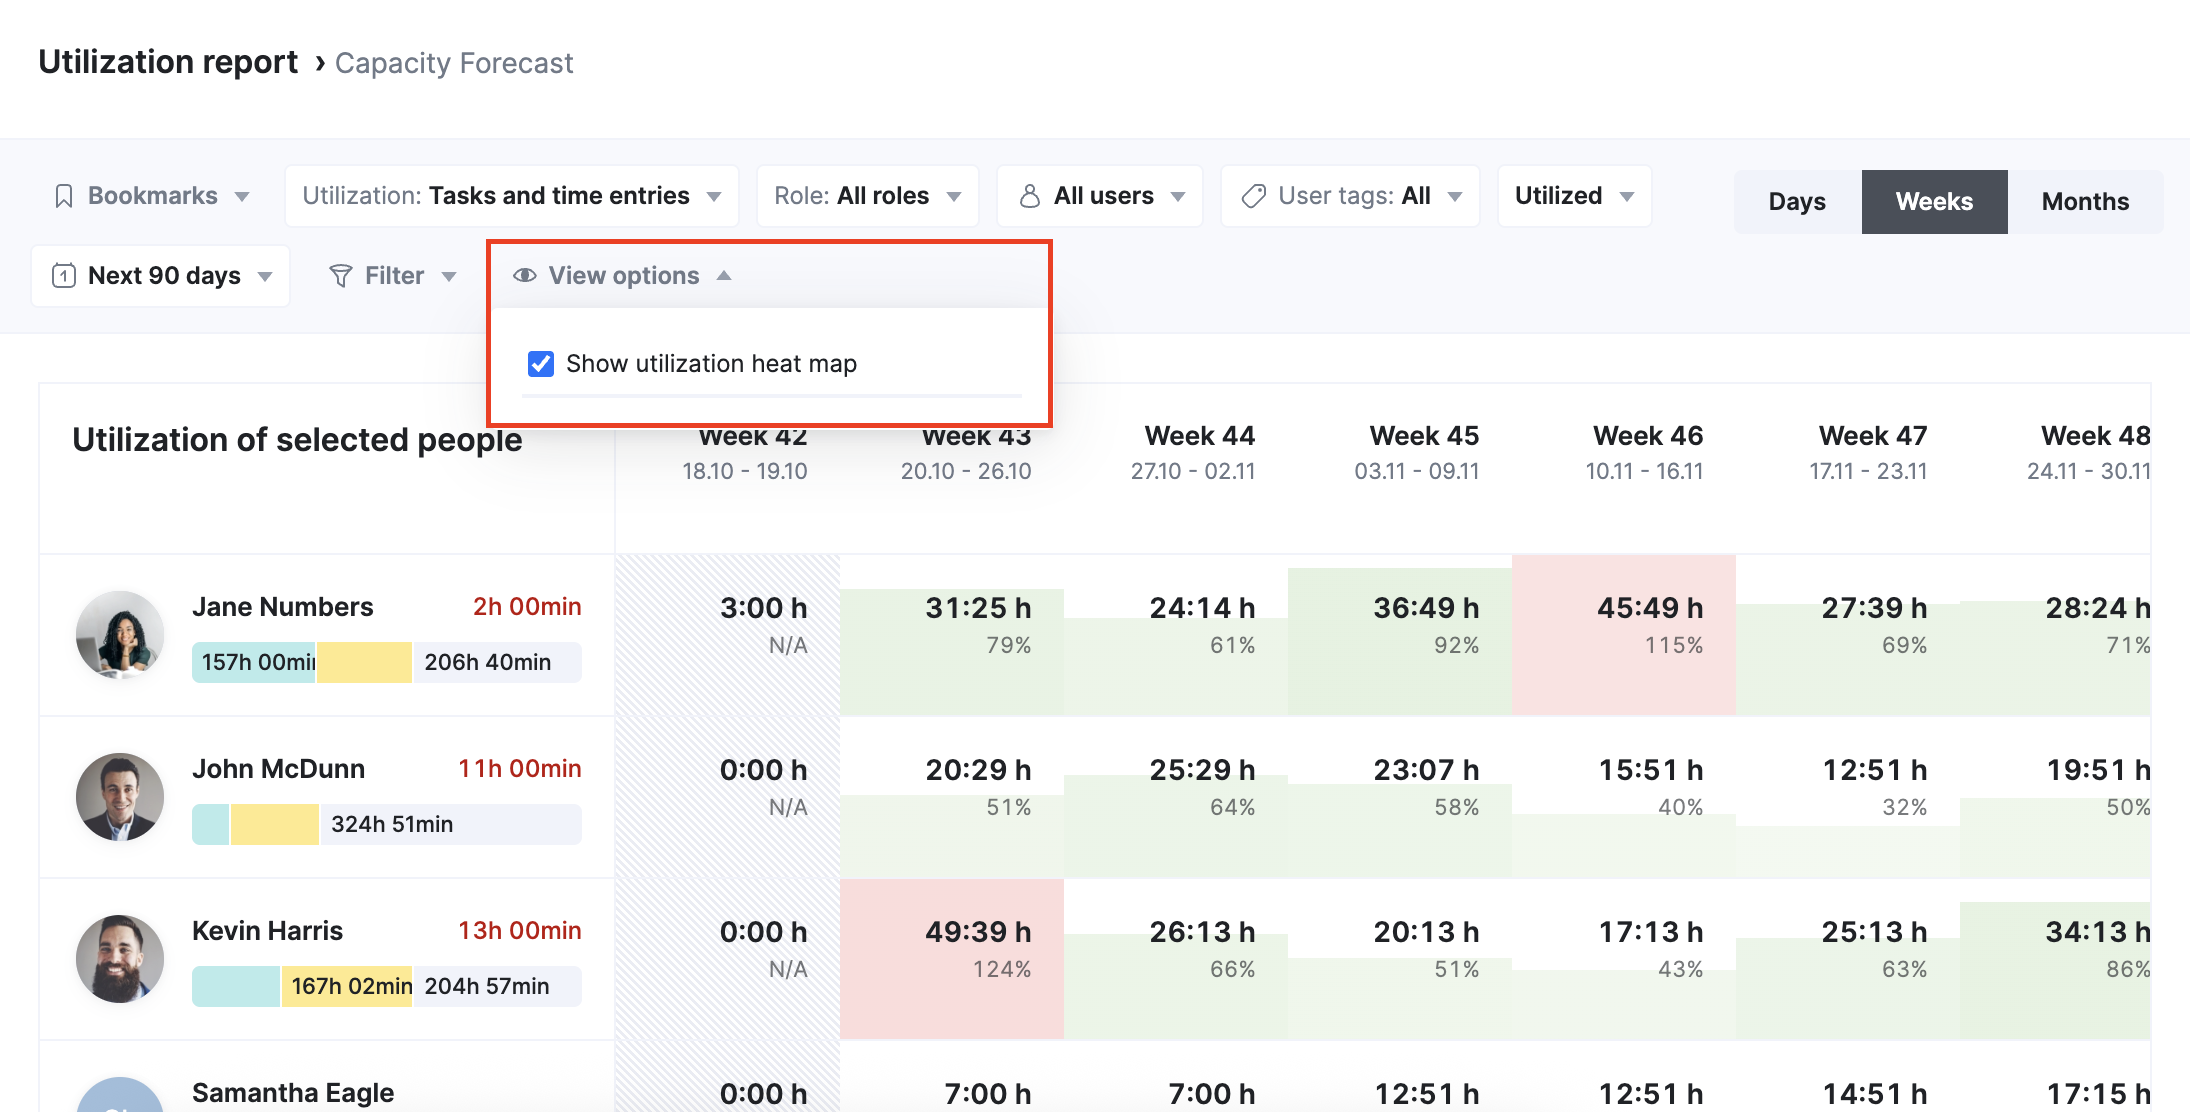Click John McDunn's red 11h 00min value
Screen dimensions: 2190x1112
click(x=520, y=769)
